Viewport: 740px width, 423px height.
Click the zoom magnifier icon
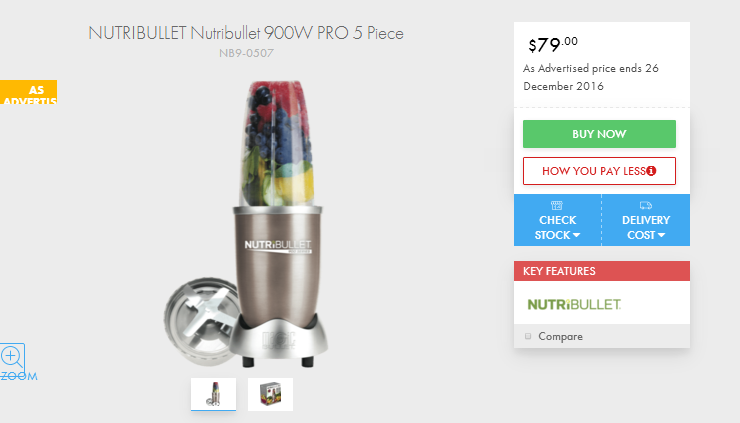(12, 356)
